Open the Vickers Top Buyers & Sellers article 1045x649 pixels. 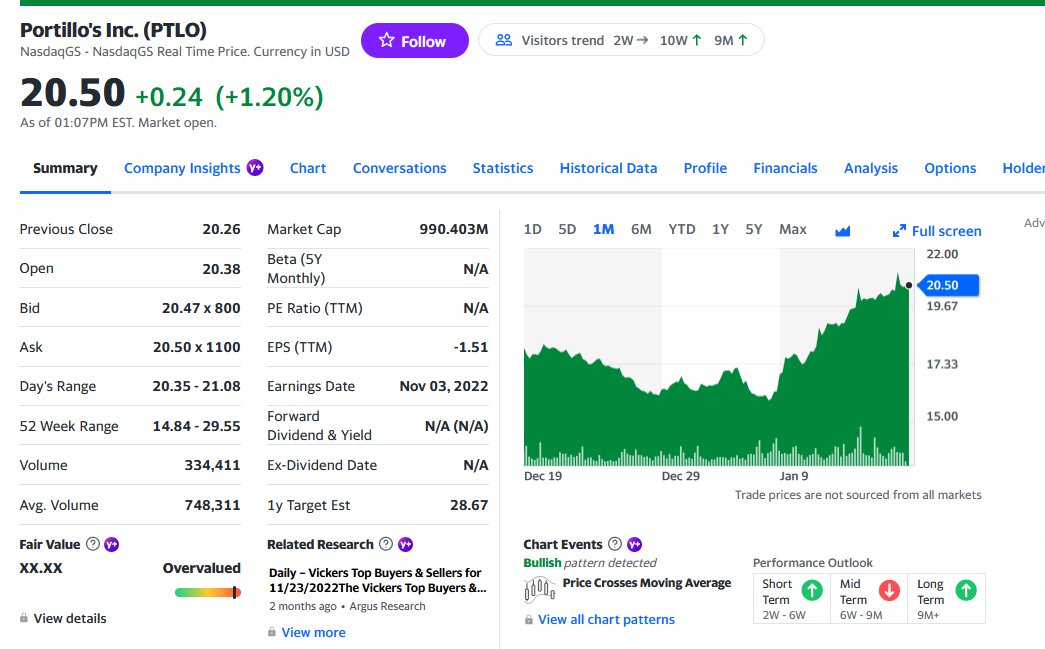[x=378, y=580]
